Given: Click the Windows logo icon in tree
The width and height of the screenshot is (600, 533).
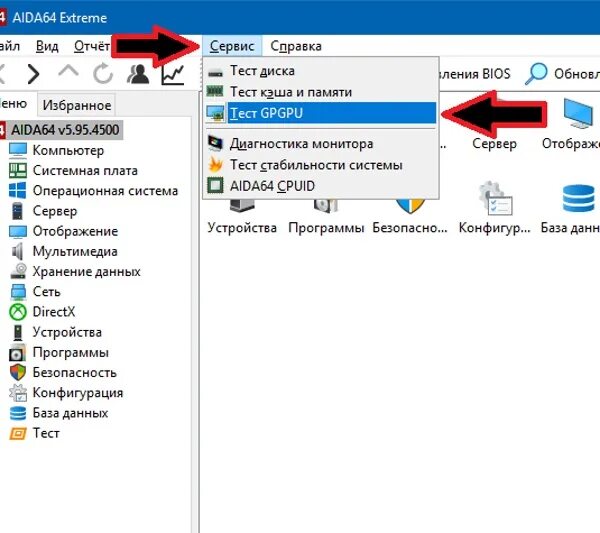Looking at the screenshot, I should coord(18,191).
